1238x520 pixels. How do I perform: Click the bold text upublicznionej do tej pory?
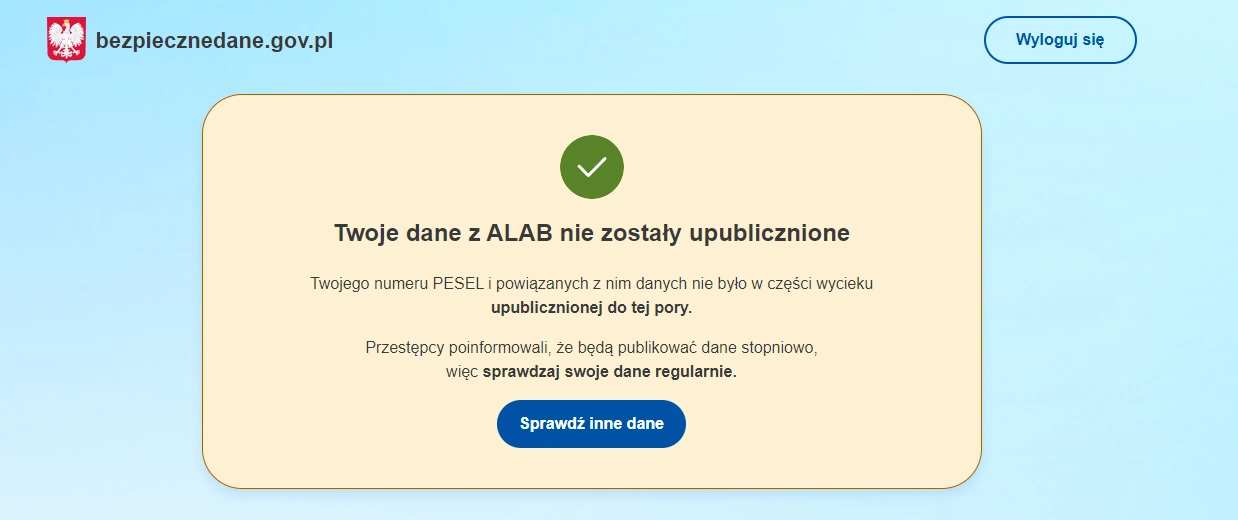[x=592, y=307]
